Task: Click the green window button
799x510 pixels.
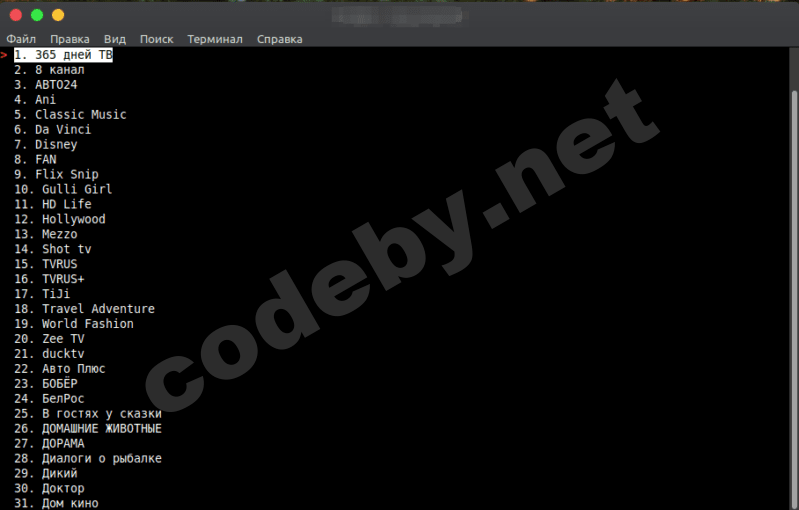Action: pos(37,15)
